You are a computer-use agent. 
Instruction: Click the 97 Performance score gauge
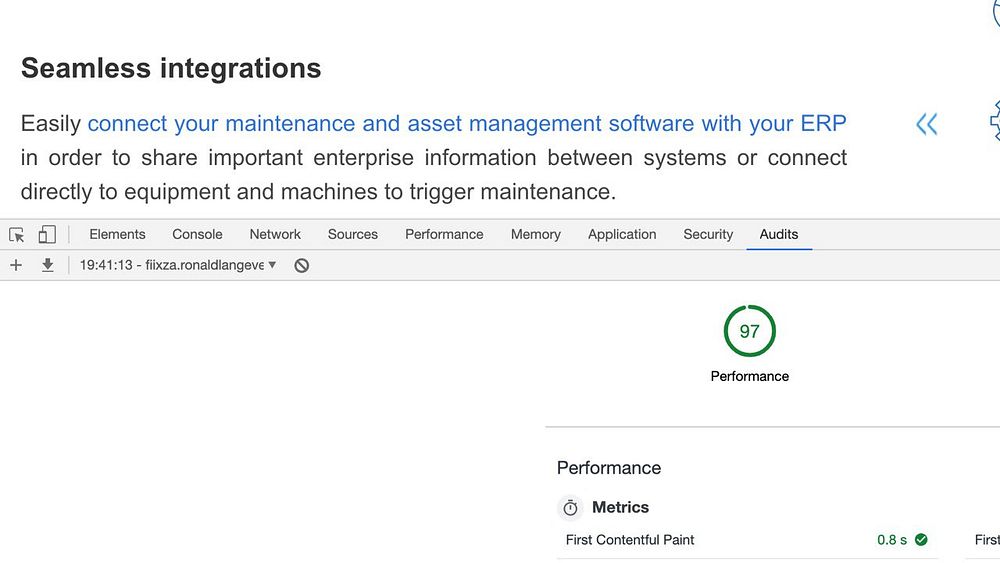[749, 331]
